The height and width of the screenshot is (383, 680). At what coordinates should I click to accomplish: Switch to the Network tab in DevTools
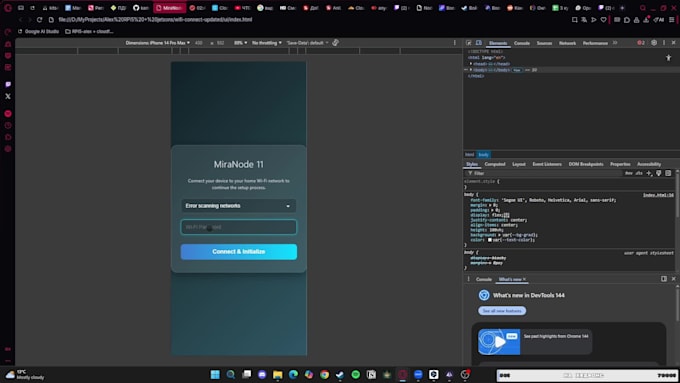click(567, 43)
